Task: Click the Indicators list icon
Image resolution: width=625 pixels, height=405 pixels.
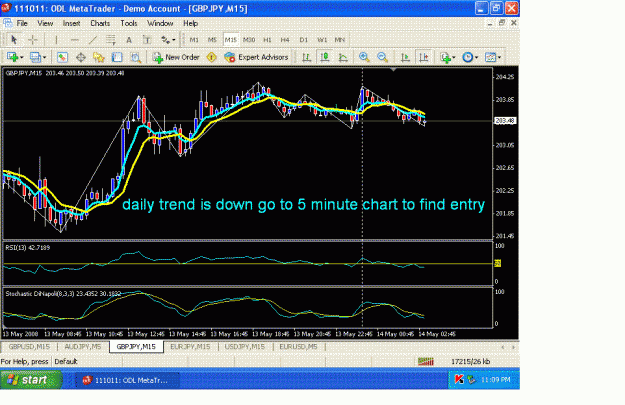Action: (445, 57)
